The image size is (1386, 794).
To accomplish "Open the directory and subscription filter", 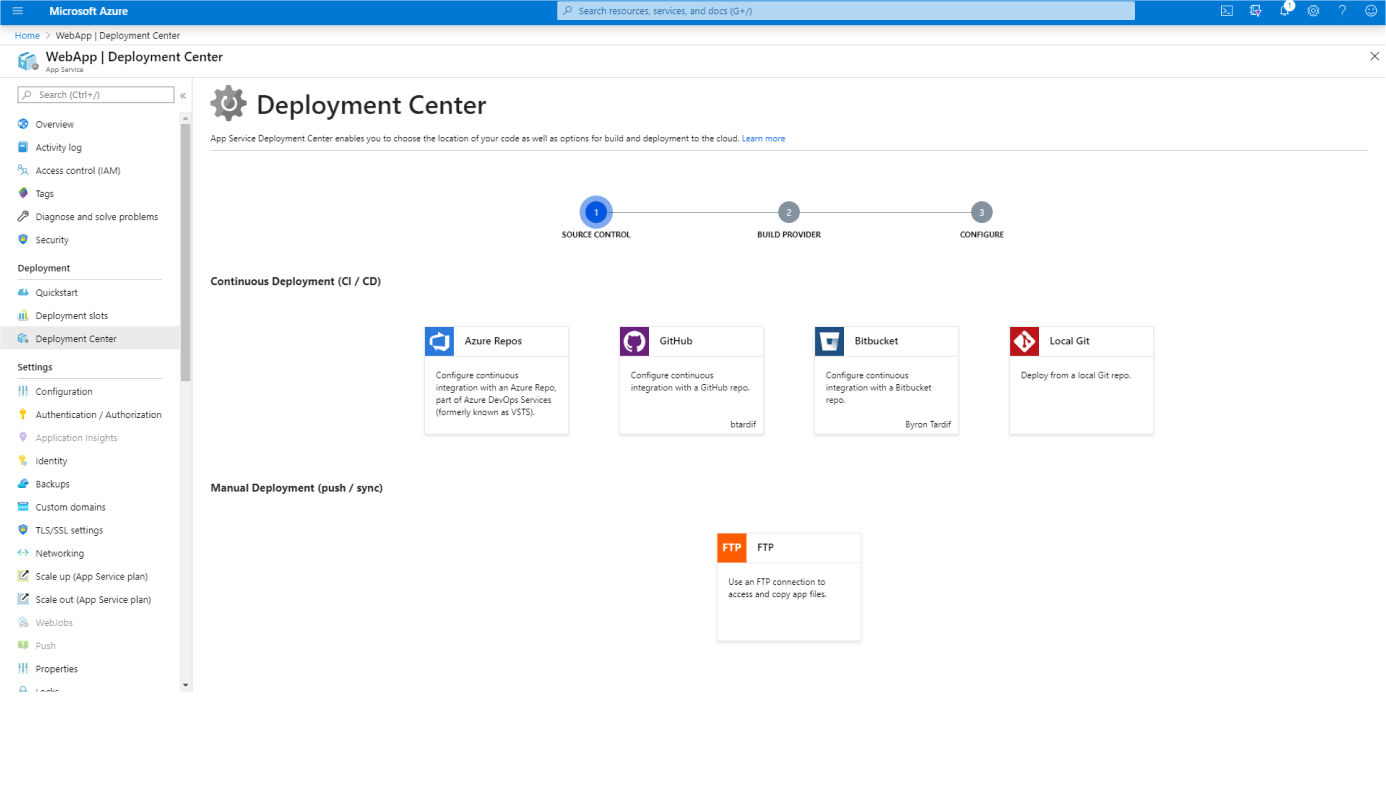I will [1255, 11].
